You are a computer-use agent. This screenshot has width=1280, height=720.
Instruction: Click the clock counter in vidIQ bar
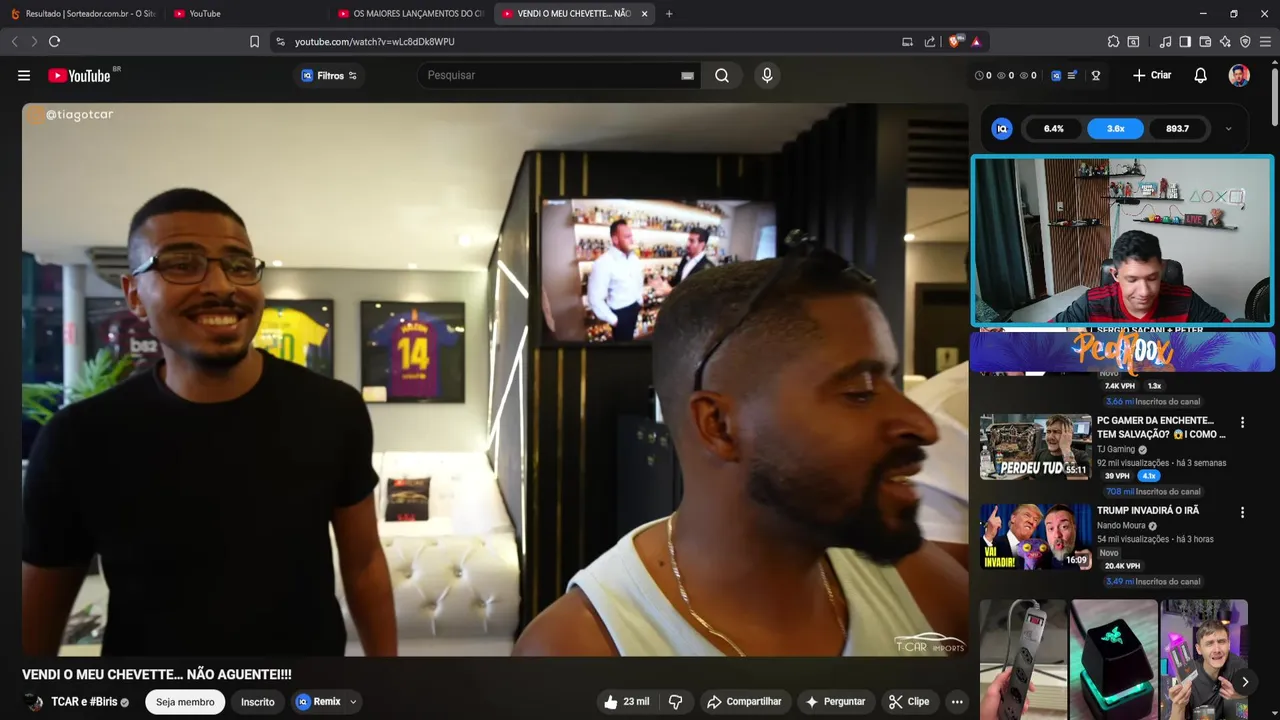(x=983, y=75)
